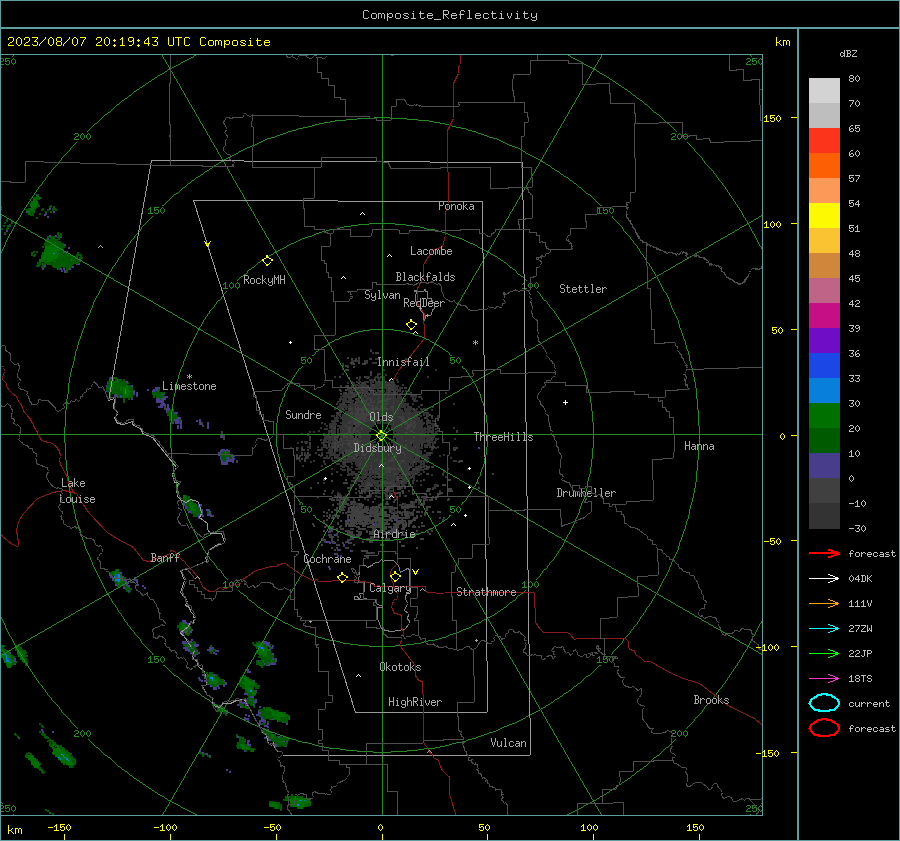Click the purple-violet swatch in dBZ scale

click(x=824, y=340)
